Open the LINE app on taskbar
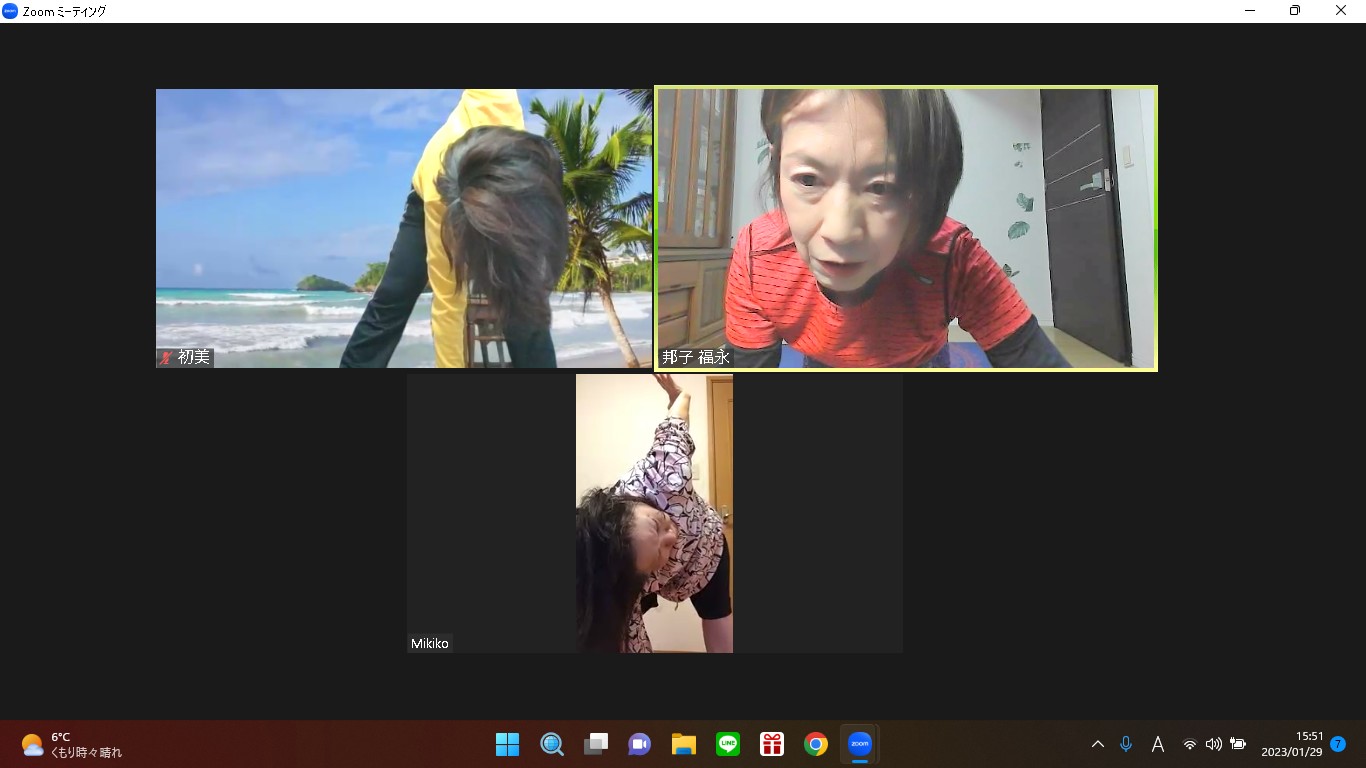 (x=728, y=744)
